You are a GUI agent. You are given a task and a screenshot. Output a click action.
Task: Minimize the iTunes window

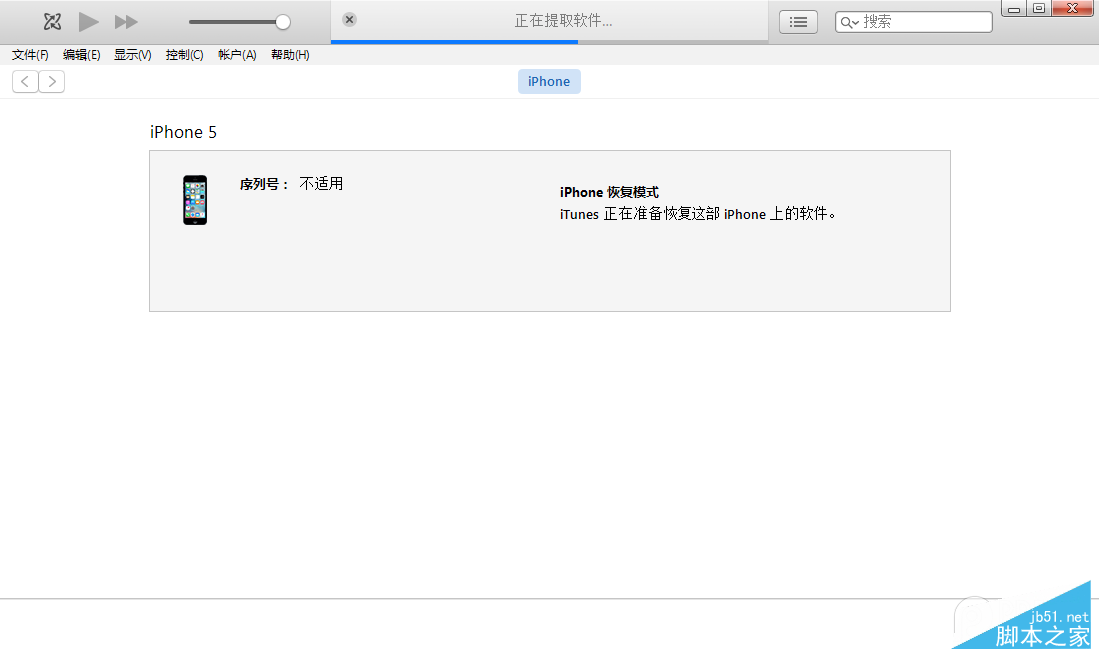click(1013, 8)
